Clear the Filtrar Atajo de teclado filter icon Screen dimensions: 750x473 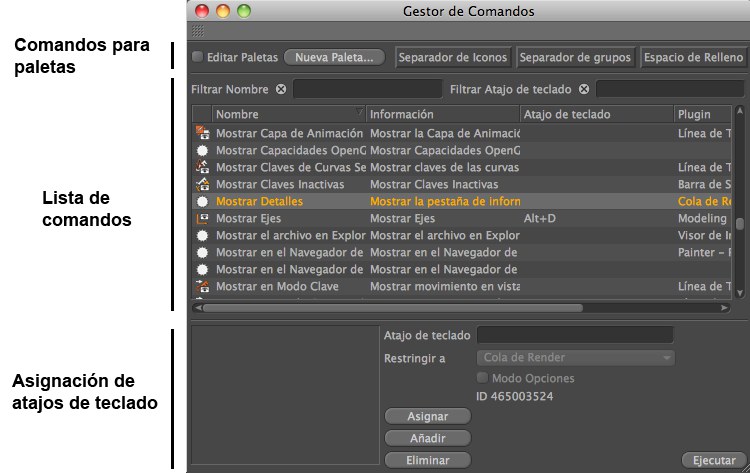(x=584, y=89)
